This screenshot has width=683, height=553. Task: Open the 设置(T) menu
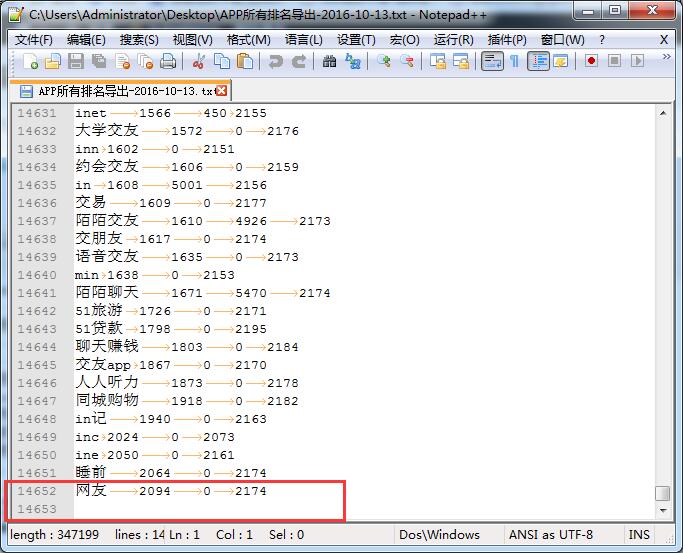[x=356, y=40]
